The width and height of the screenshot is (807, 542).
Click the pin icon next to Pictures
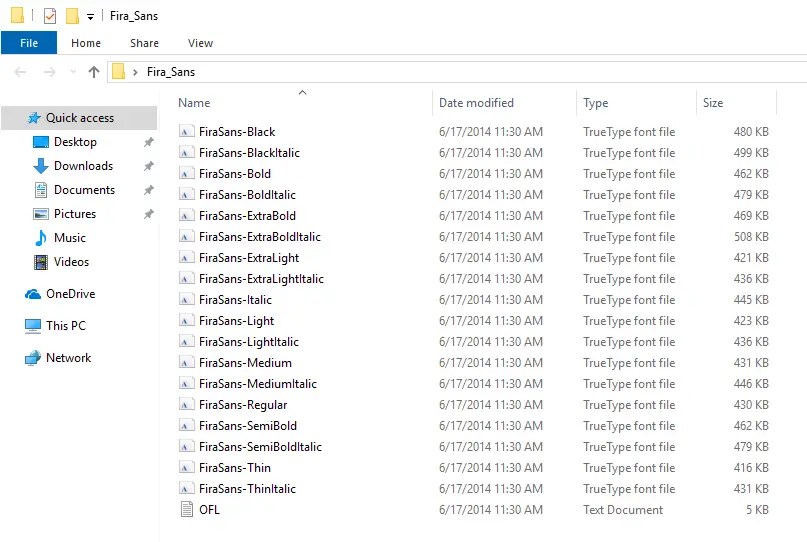149,214
